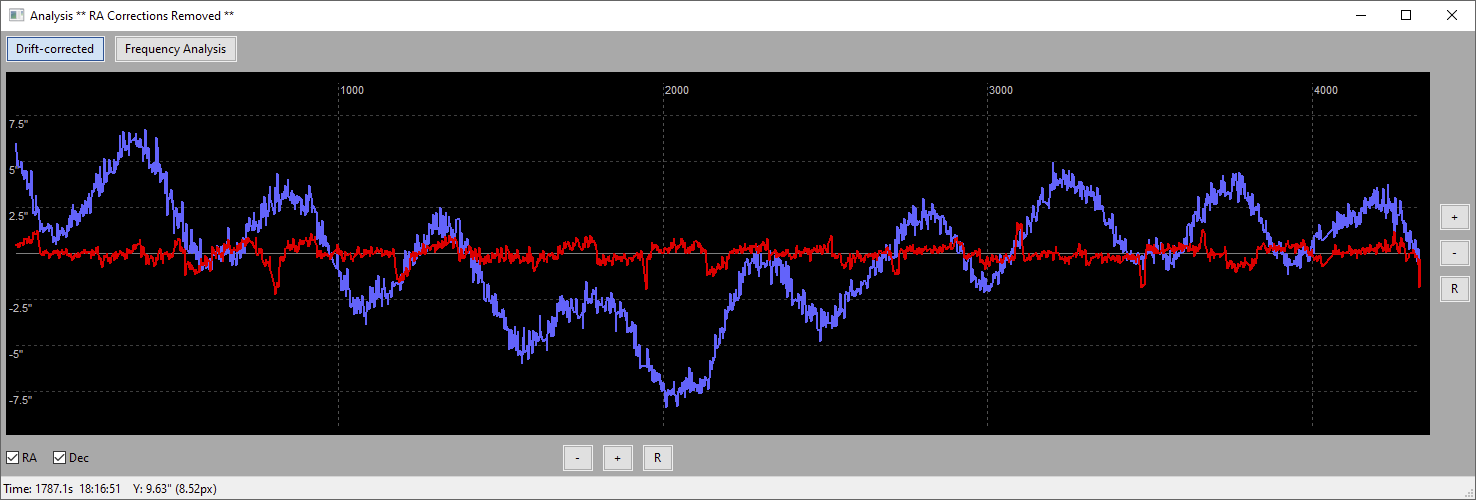The height and width of the screenshot is (500, 1476).
Task: Maximize the Analysis window
Action: click(x=1406, y=15)
